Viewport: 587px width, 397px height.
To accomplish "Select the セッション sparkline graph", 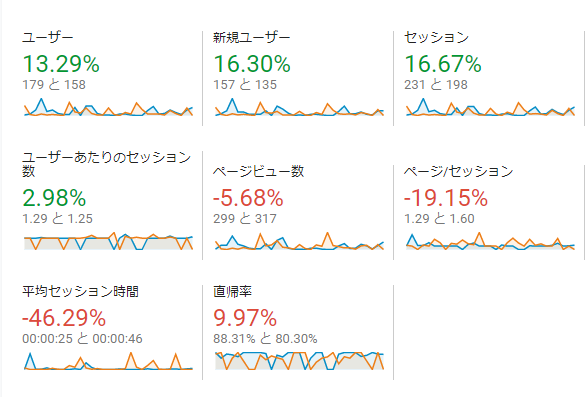I will coord(490,107).
